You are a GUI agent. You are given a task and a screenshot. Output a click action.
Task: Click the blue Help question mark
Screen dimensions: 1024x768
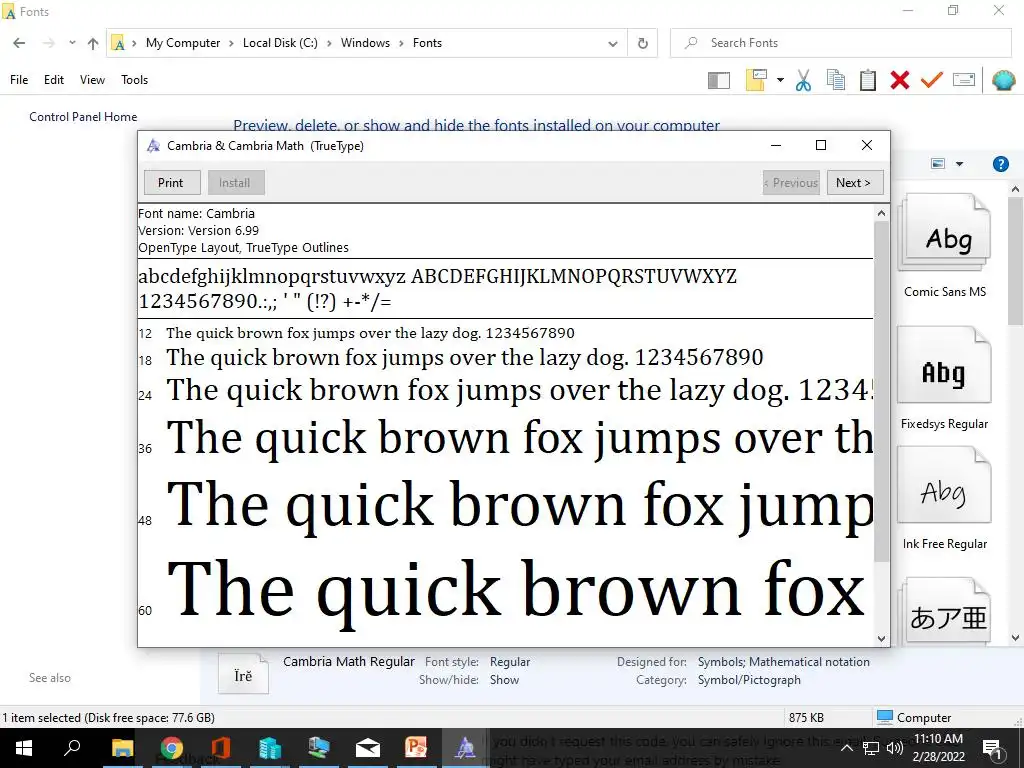tap(1000, 164)
